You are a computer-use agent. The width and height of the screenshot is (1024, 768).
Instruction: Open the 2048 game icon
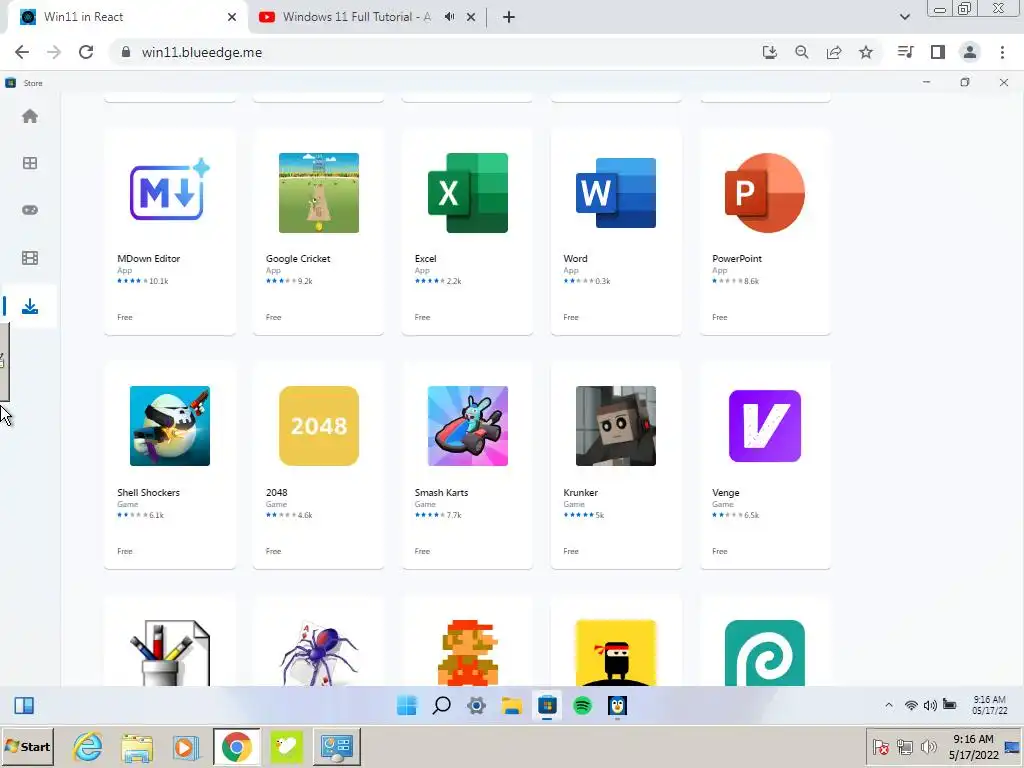319,426
